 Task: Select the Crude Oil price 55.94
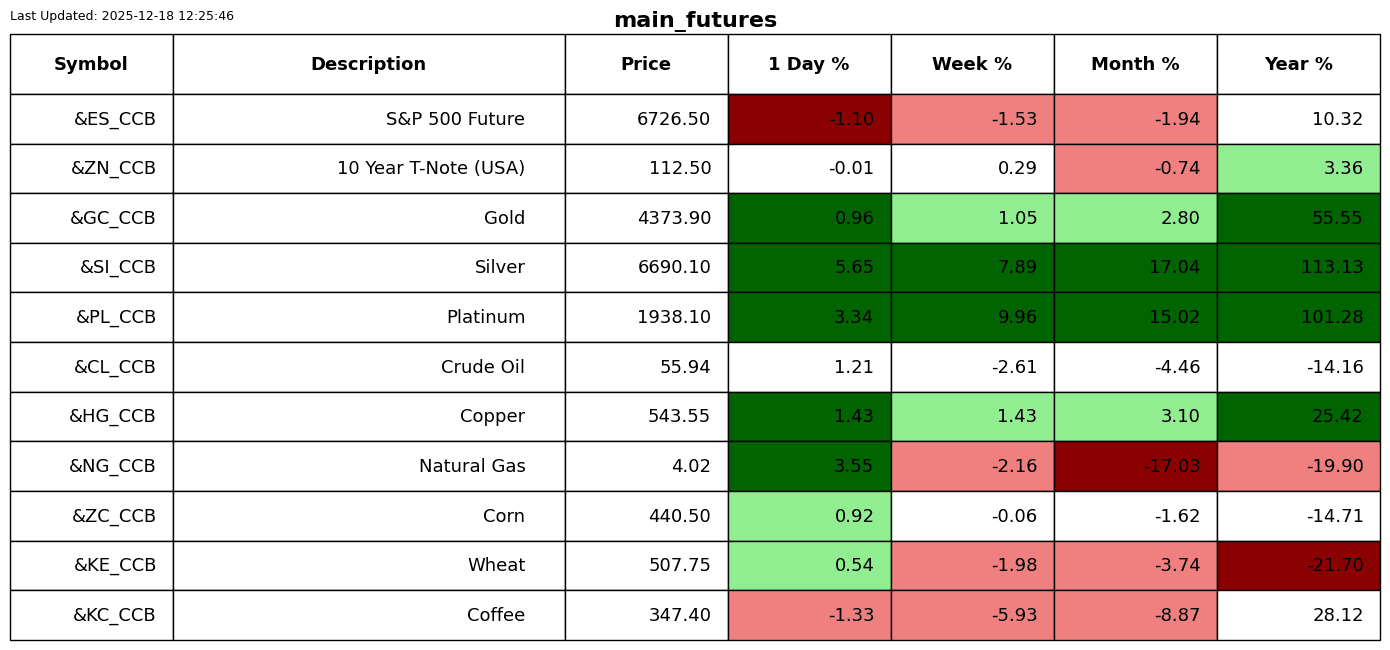[685, 367]
